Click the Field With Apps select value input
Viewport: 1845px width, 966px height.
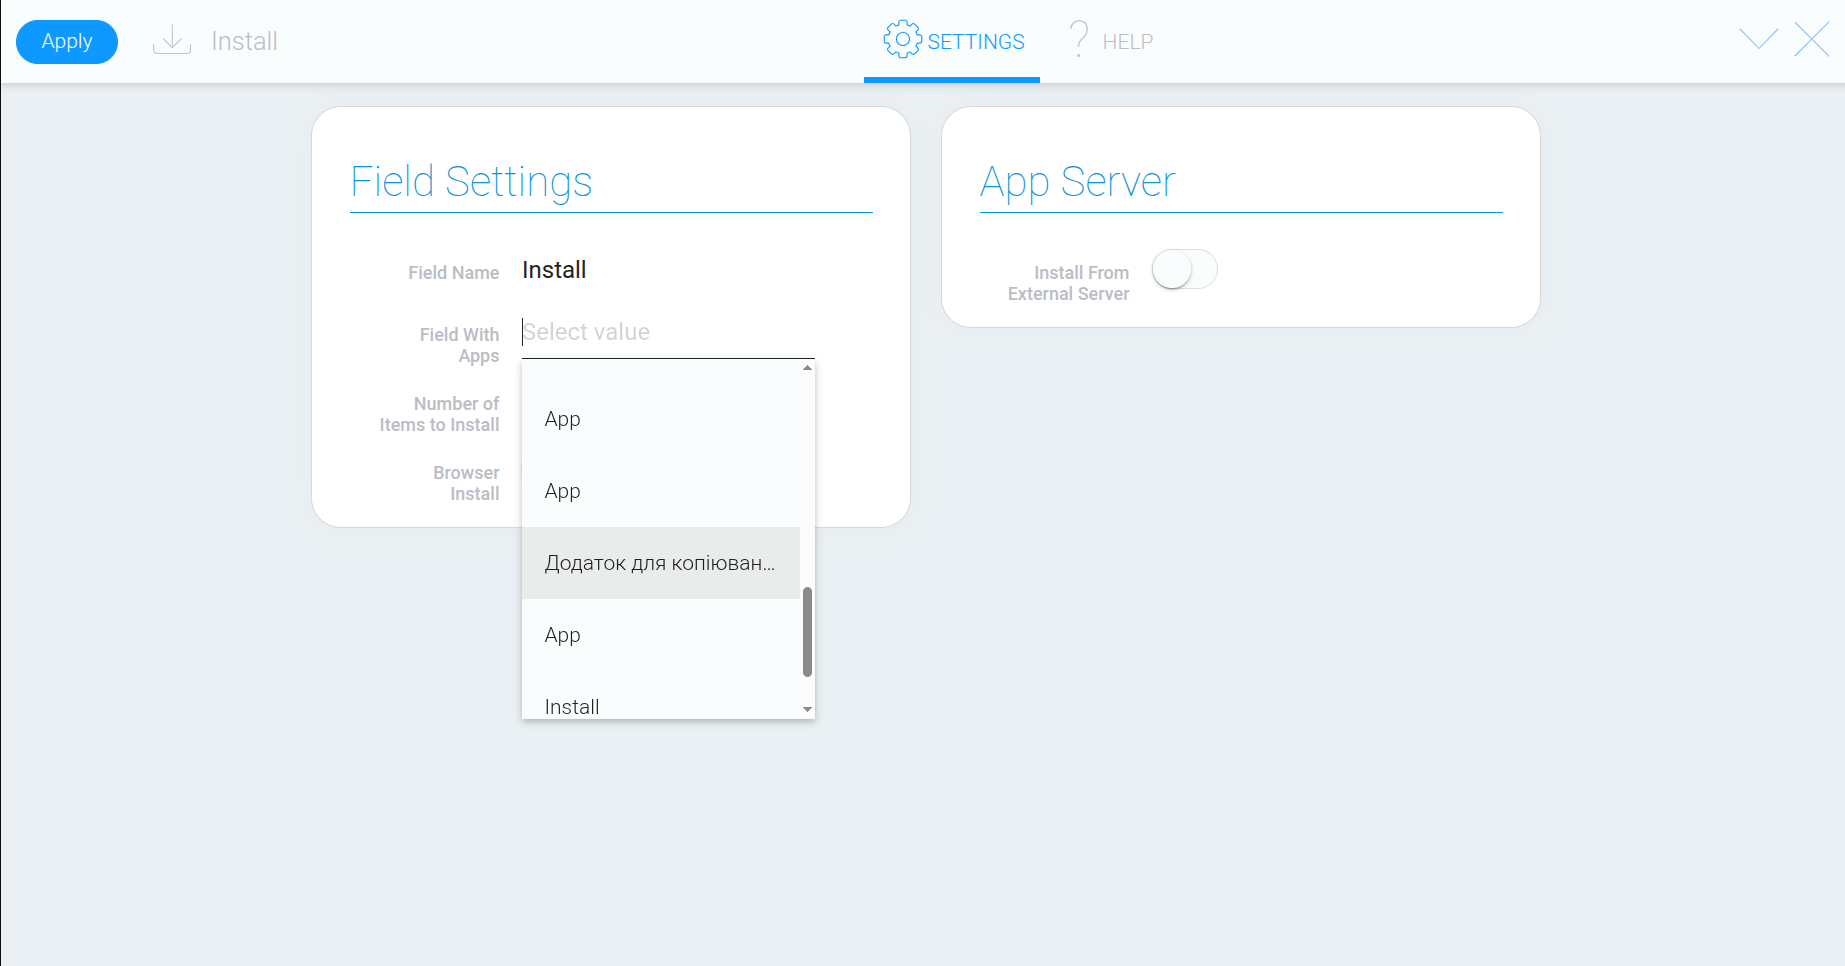668,332
